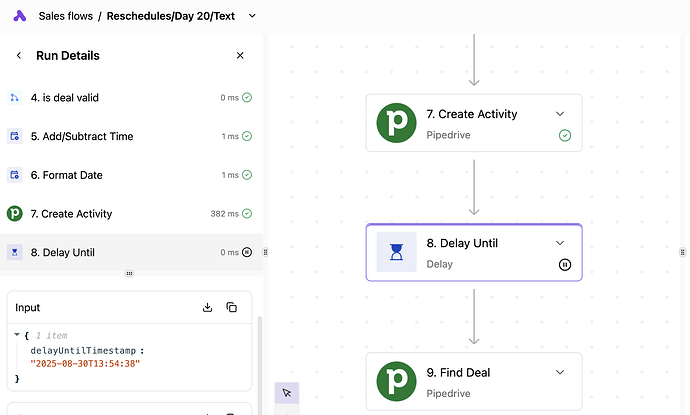This screenshot has height=415, width=690.
Task: Click the Activepieces logo icon
Action: [18, 16]
